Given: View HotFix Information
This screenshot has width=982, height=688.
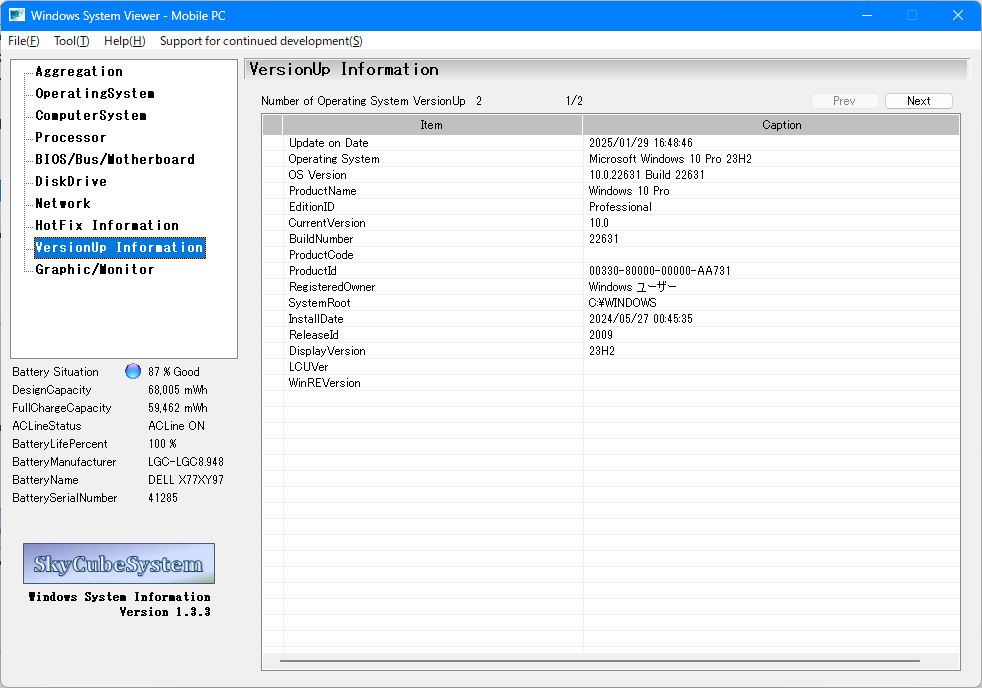Looking at the screenshot, I should [107, 225].
